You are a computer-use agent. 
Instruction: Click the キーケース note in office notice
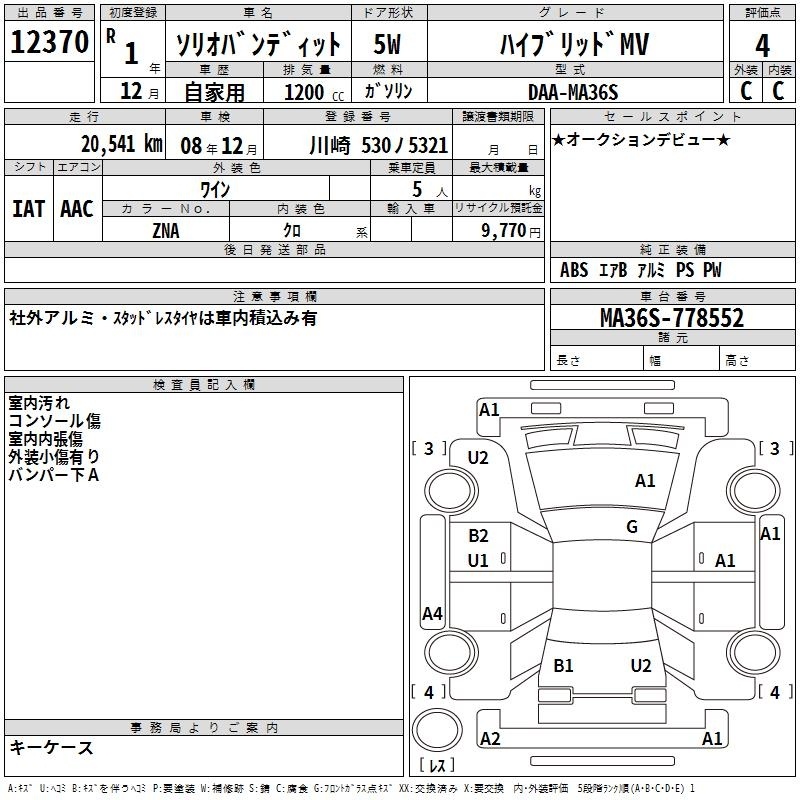[52, 748]
